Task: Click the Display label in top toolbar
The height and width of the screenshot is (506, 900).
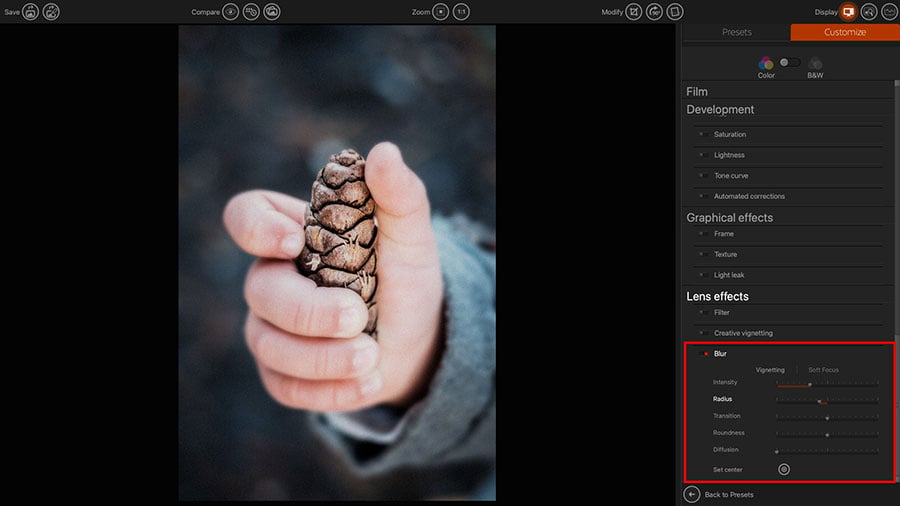Action: 826,11
